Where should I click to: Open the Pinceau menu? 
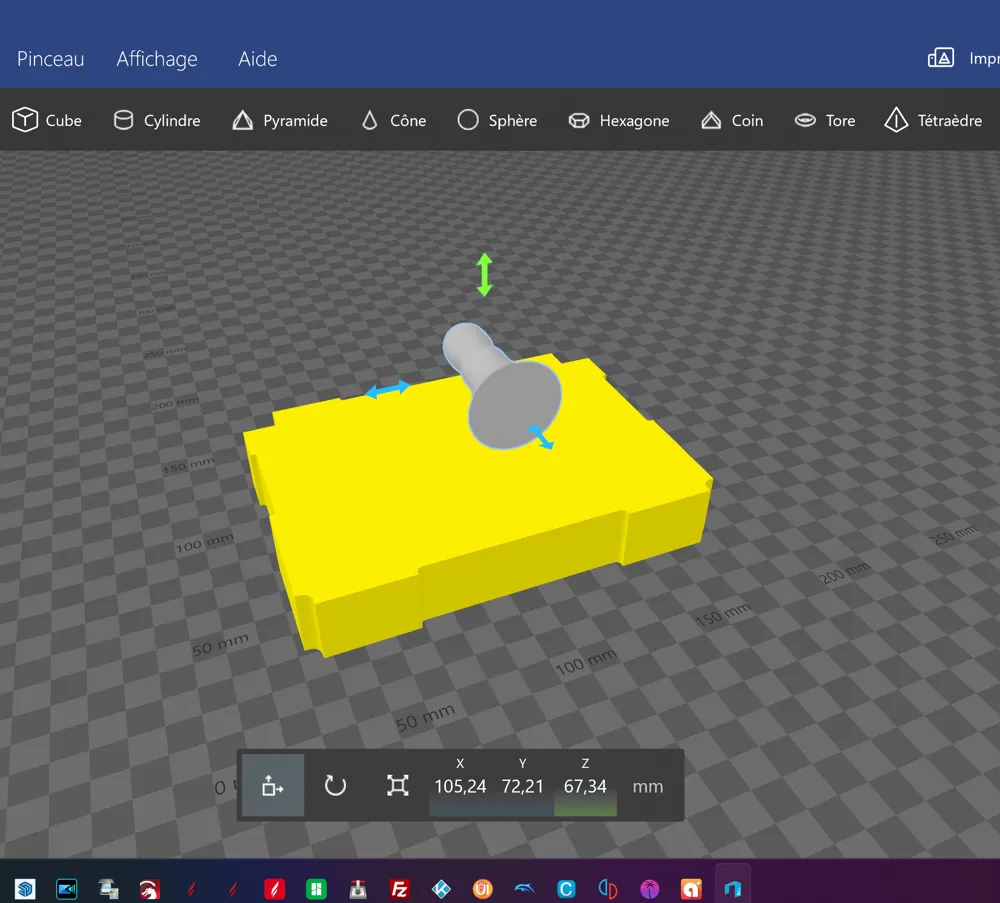[x=50, y=59]
